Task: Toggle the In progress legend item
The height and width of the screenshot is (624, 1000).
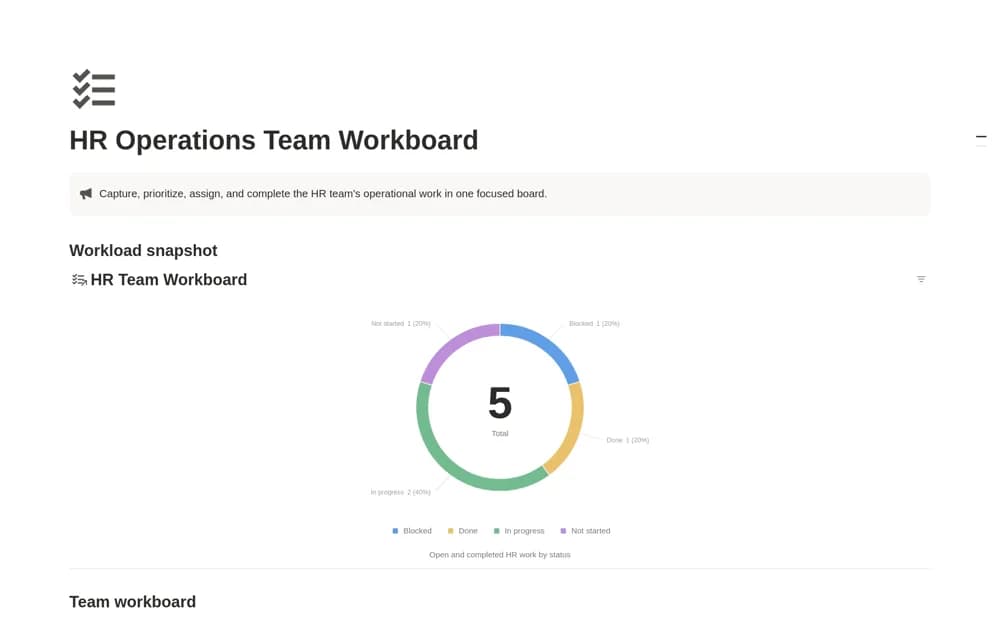Action: (518, 531)
